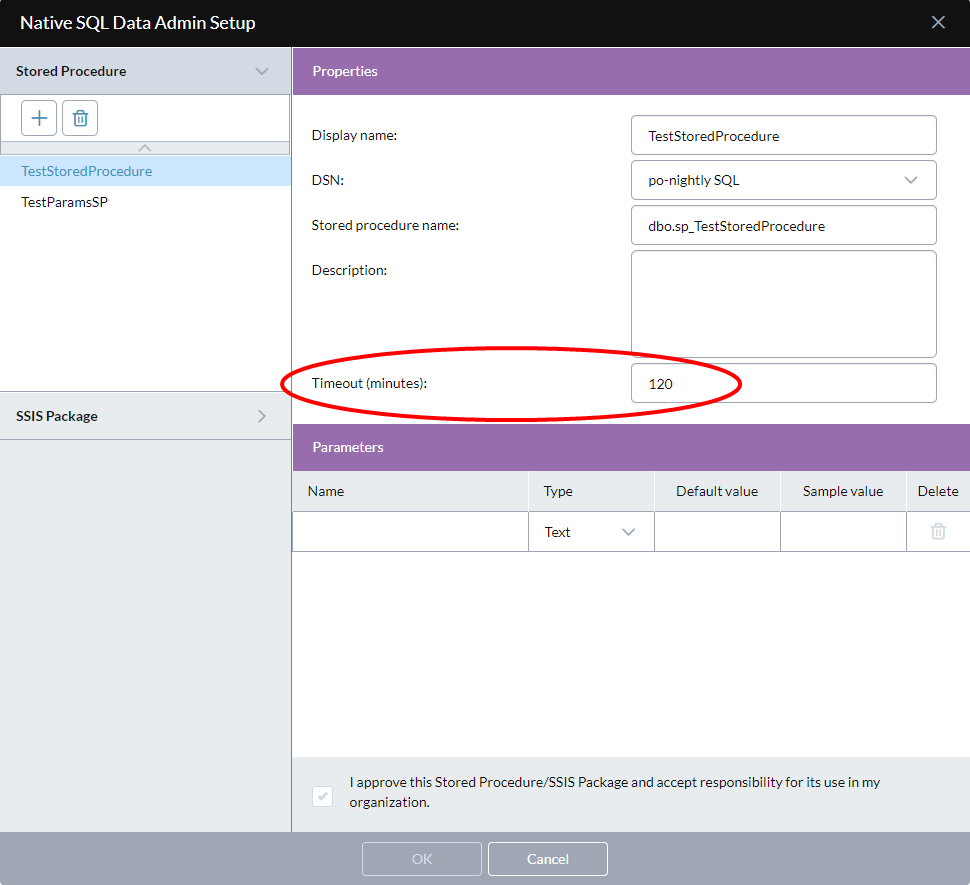Delete the parameter row
The height and width of the screenshot is (885, 970).
[x=938, y=531]
